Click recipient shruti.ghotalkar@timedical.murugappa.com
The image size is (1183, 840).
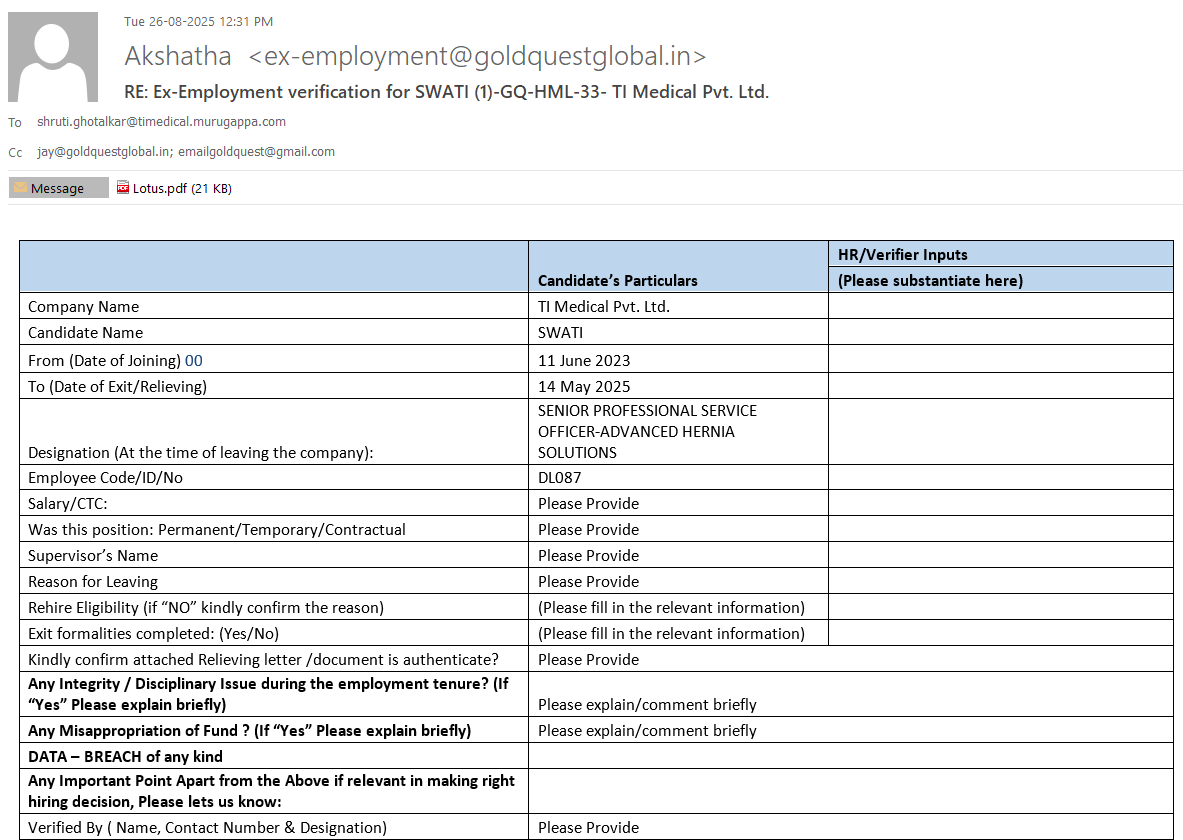point(161,122)
